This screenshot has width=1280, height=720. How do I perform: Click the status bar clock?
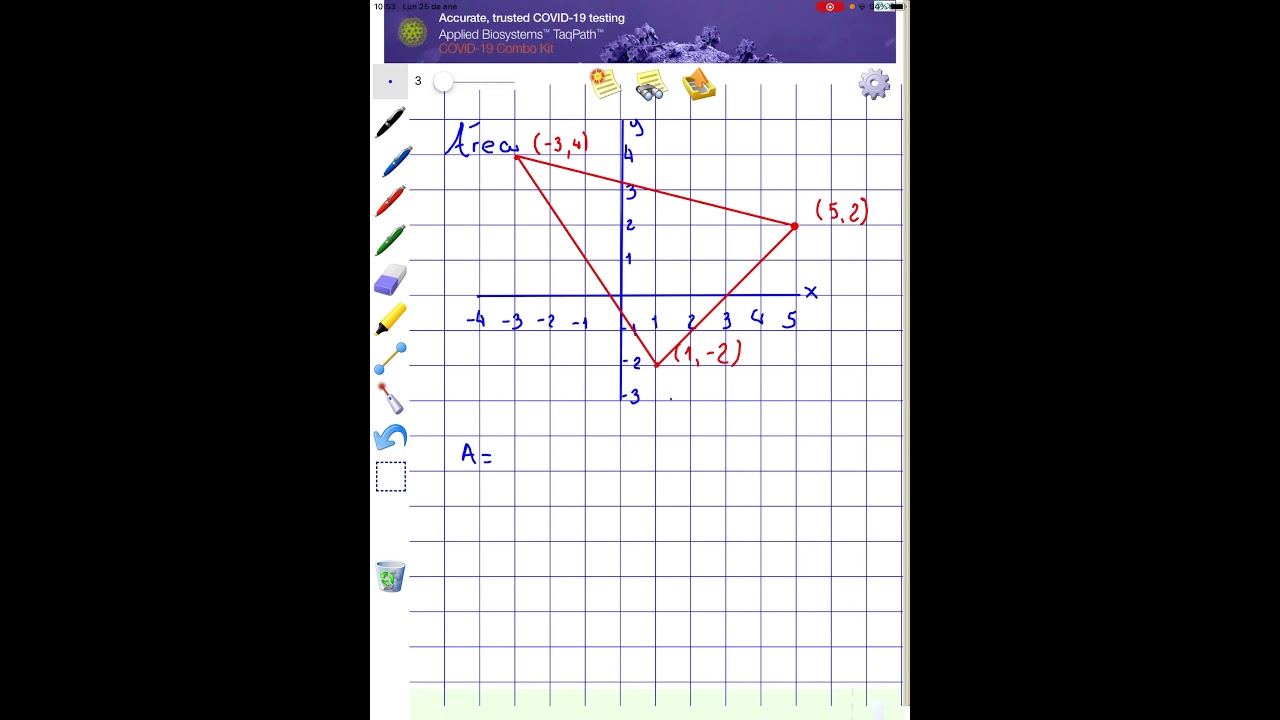(384, 7)
